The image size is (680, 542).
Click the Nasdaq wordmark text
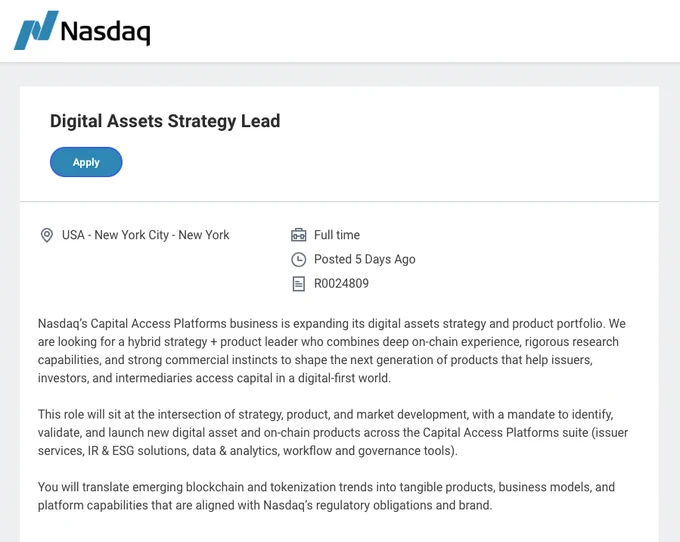(x=105, y=32)
